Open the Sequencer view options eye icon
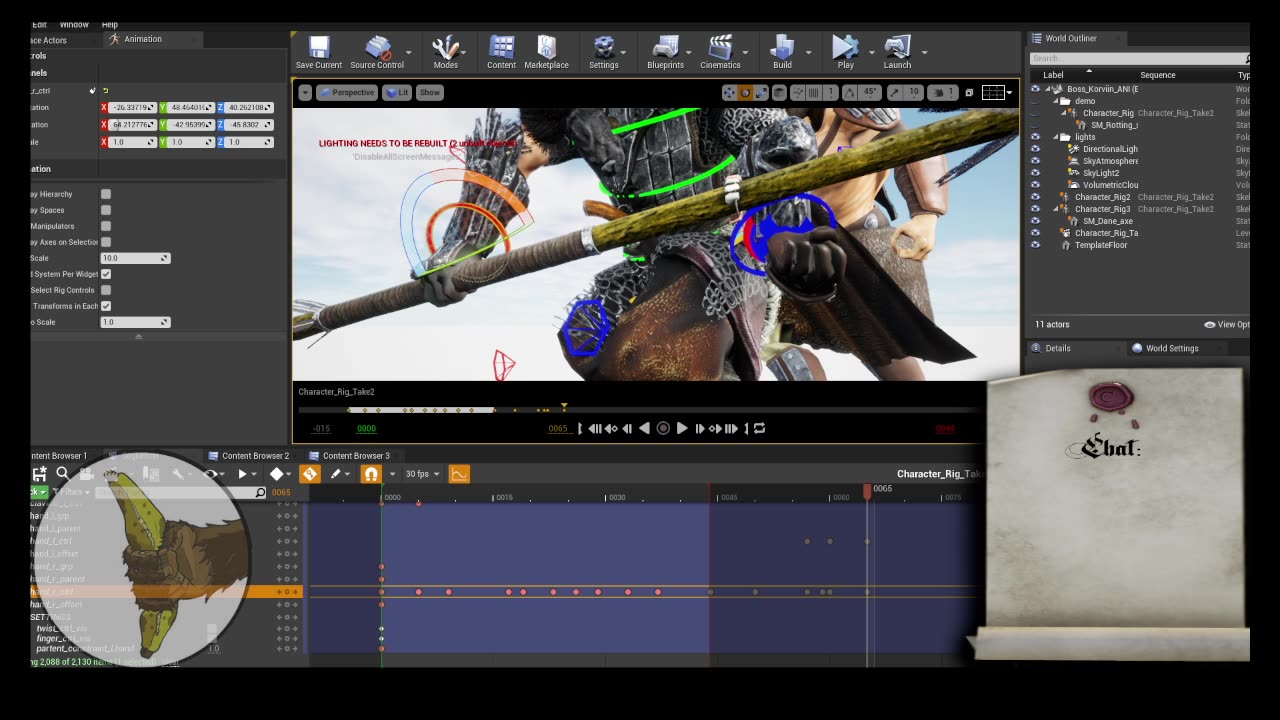Screen dimensions: 1280x720 211,474
